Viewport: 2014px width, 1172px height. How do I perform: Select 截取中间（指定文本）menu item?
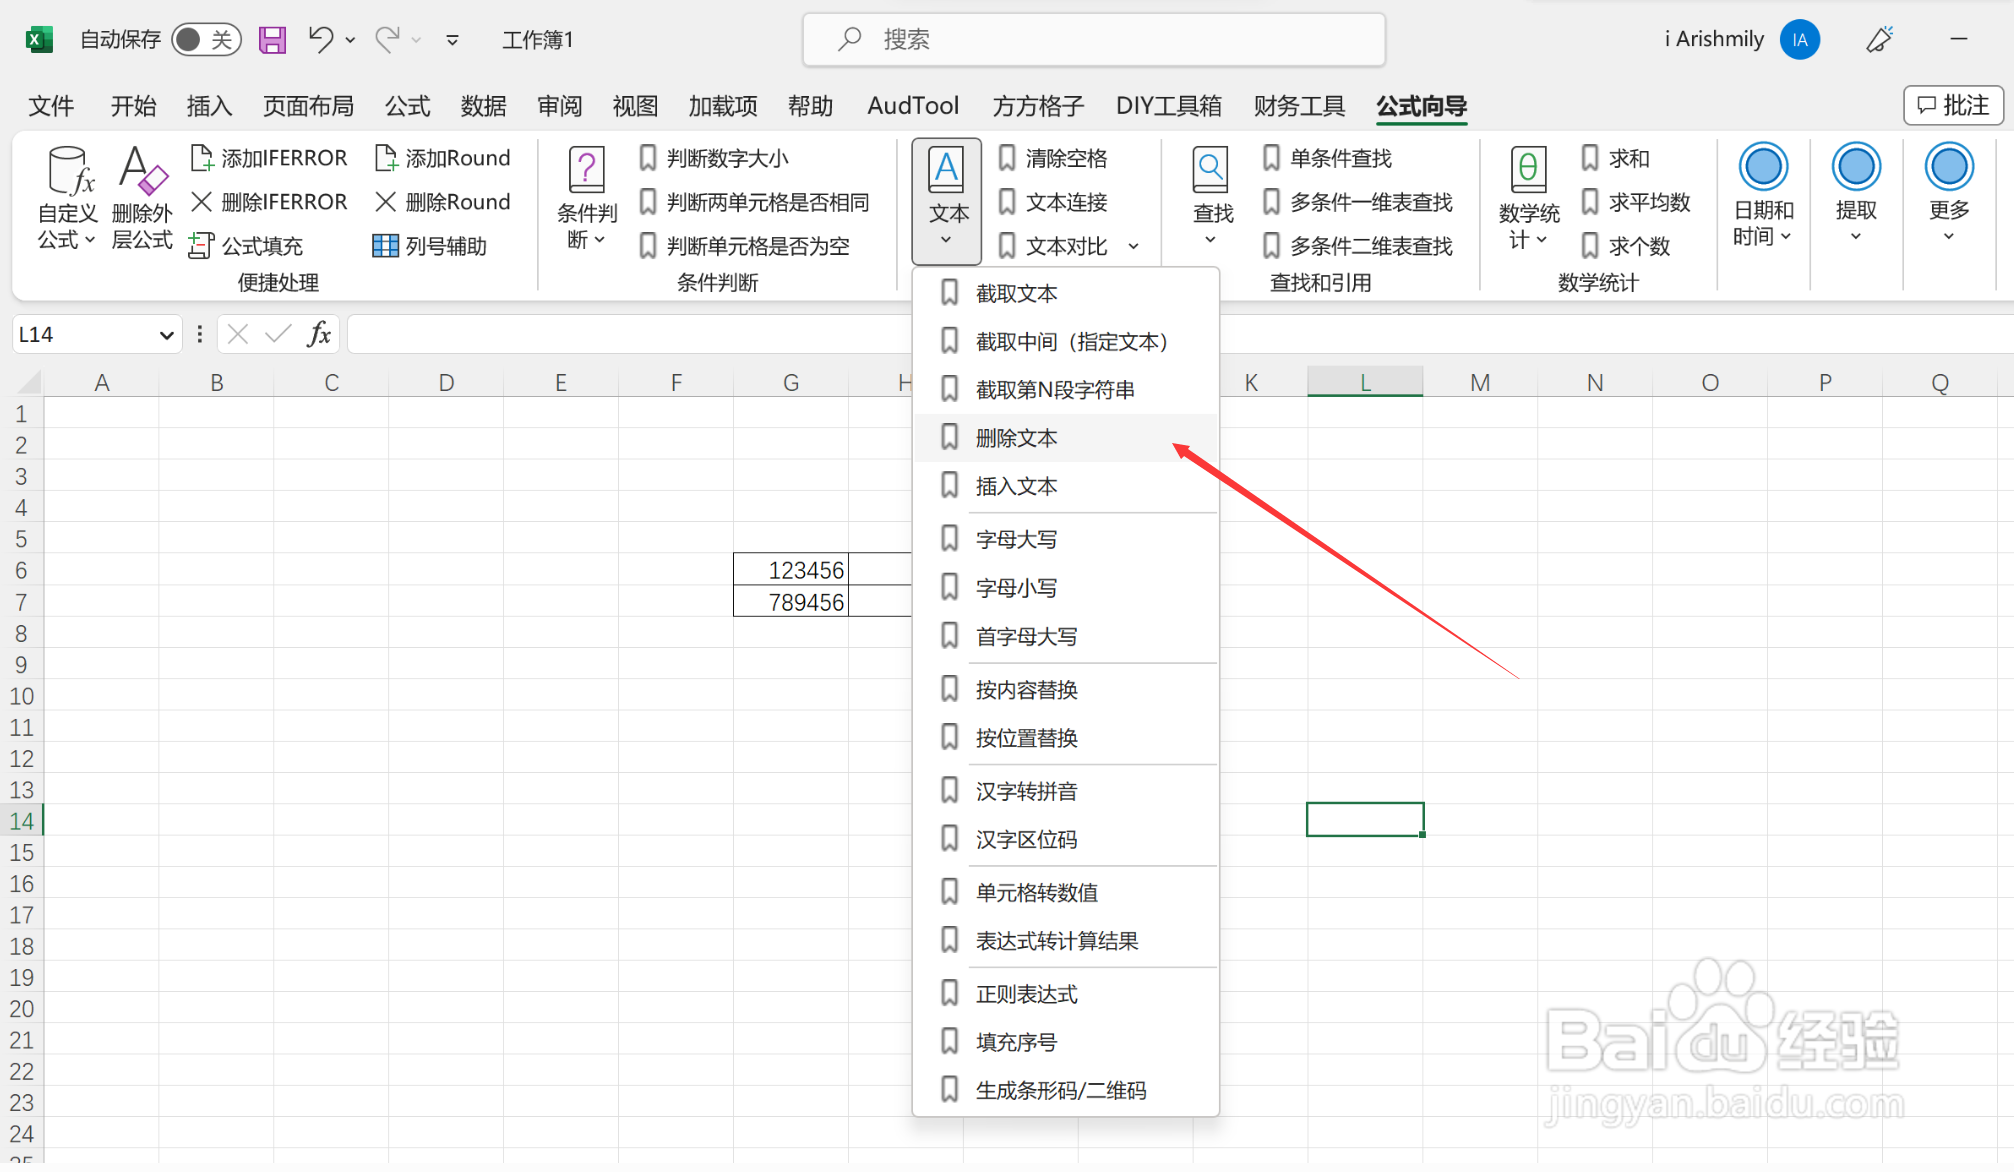pos(1066,342)
